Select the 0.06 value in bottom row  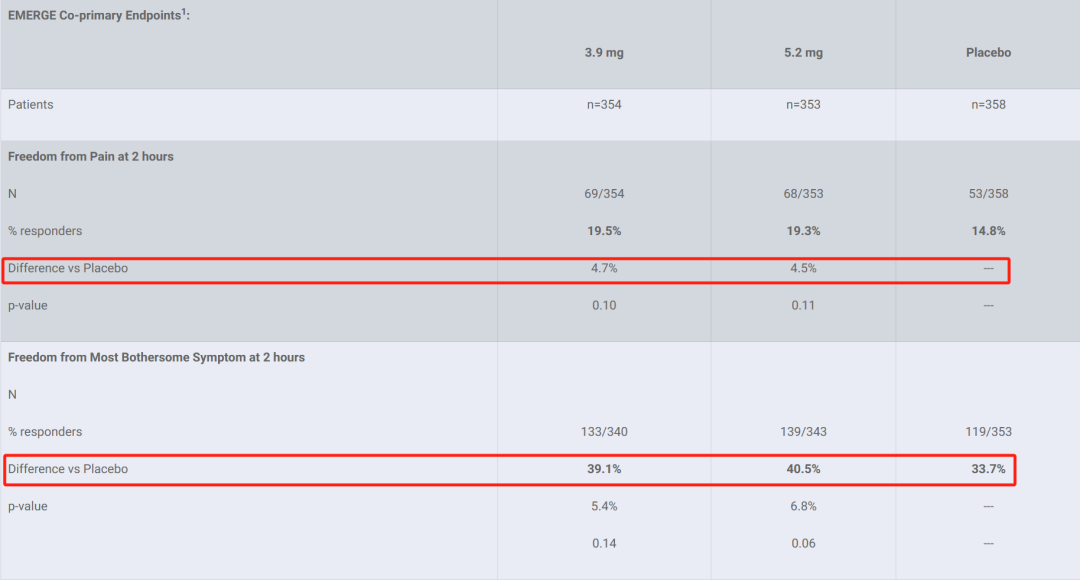(803, 544)
